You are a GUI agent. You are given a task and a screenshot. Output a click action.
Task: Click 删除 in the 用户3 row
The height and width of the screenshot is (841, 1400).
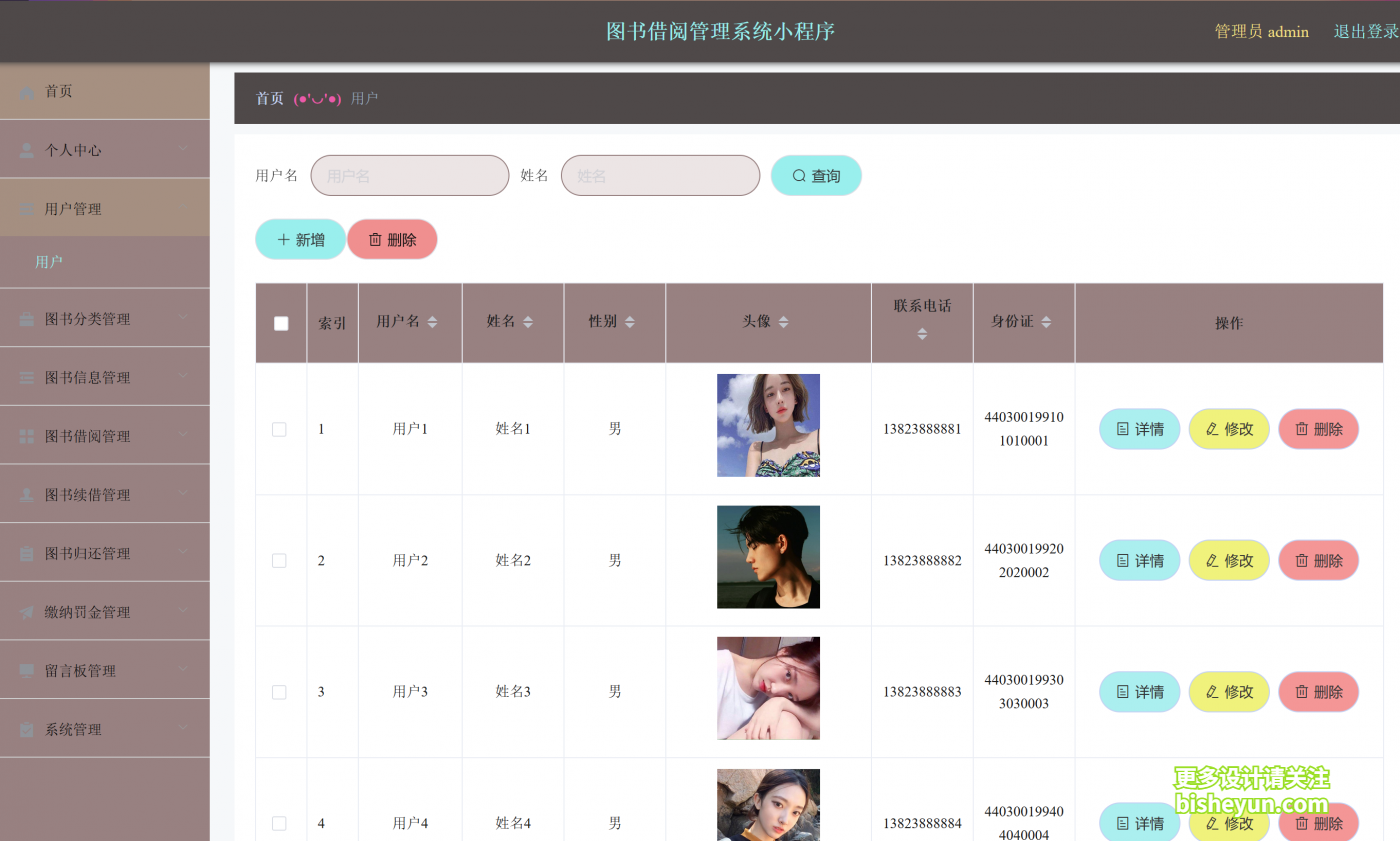click(x=1319, y=692)
